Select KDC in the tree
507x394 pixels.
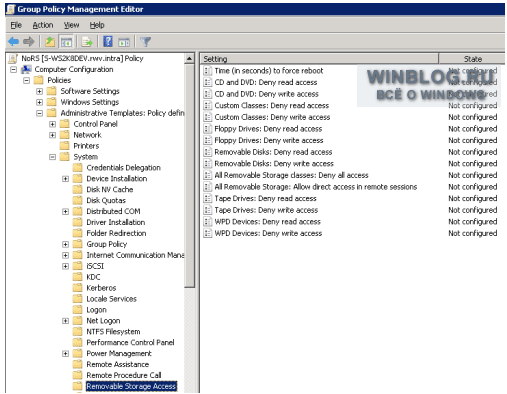[x=93, y=277]
